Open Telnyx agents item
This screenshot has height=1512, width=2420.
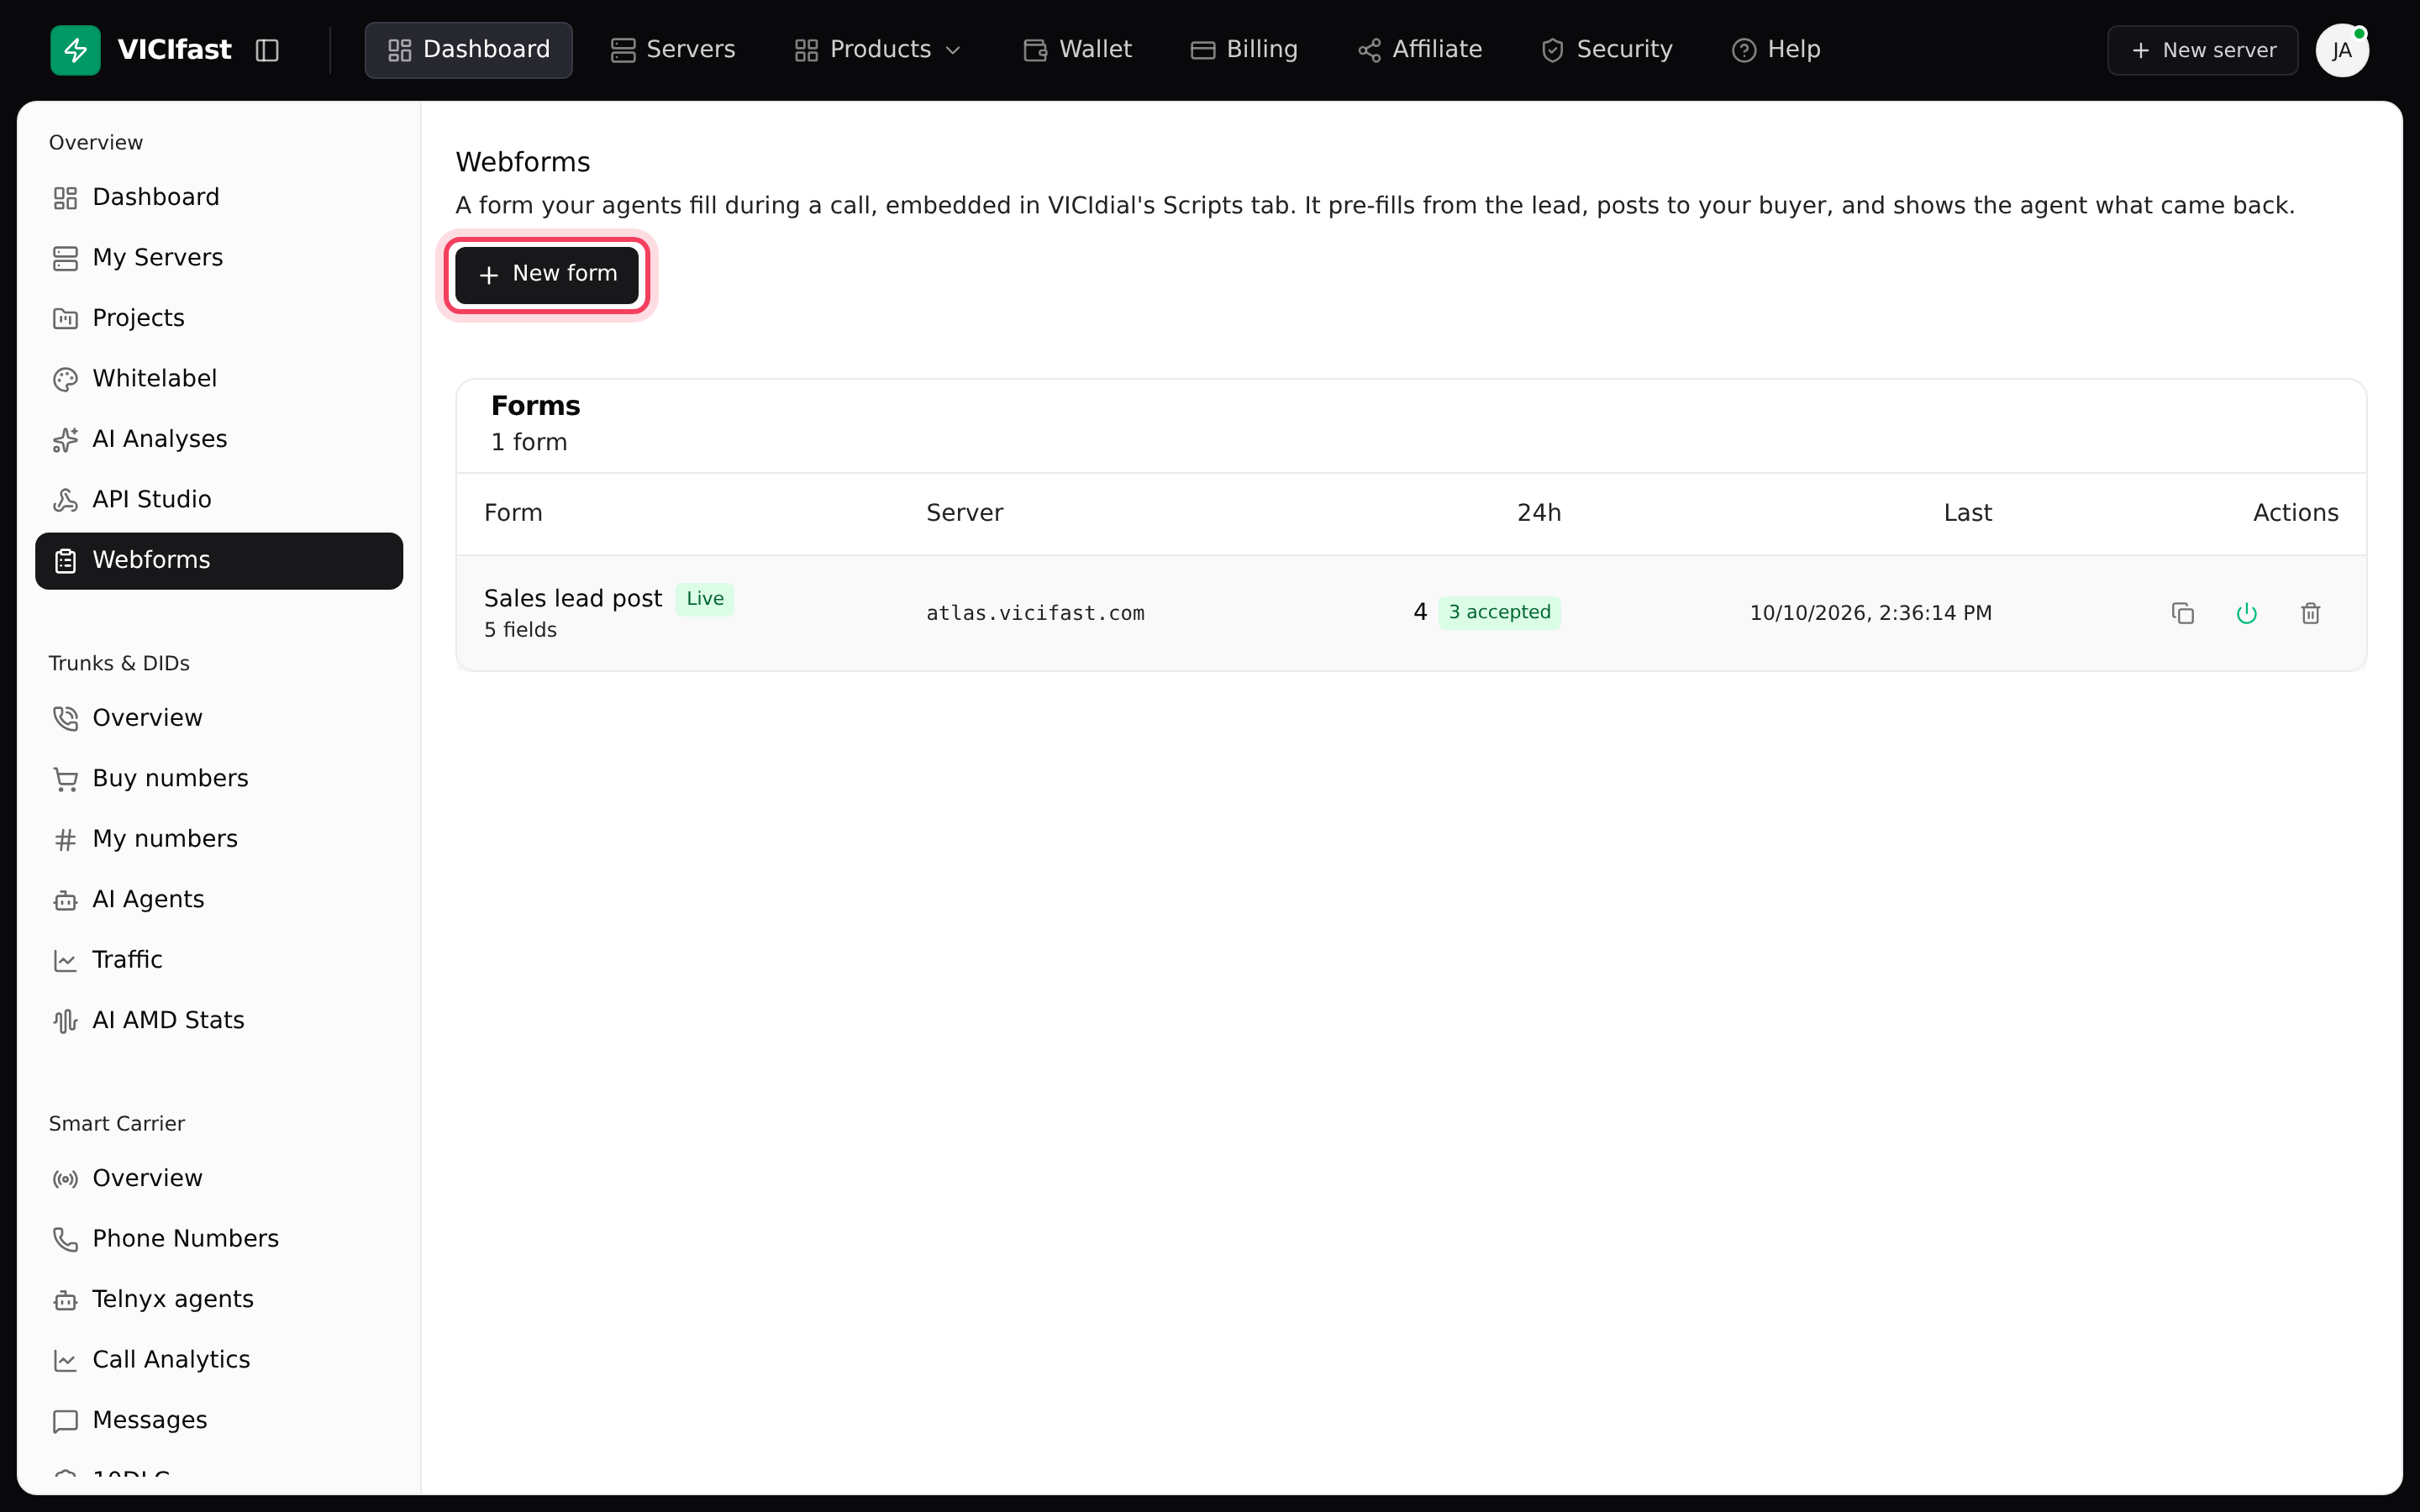[219, 1300]
